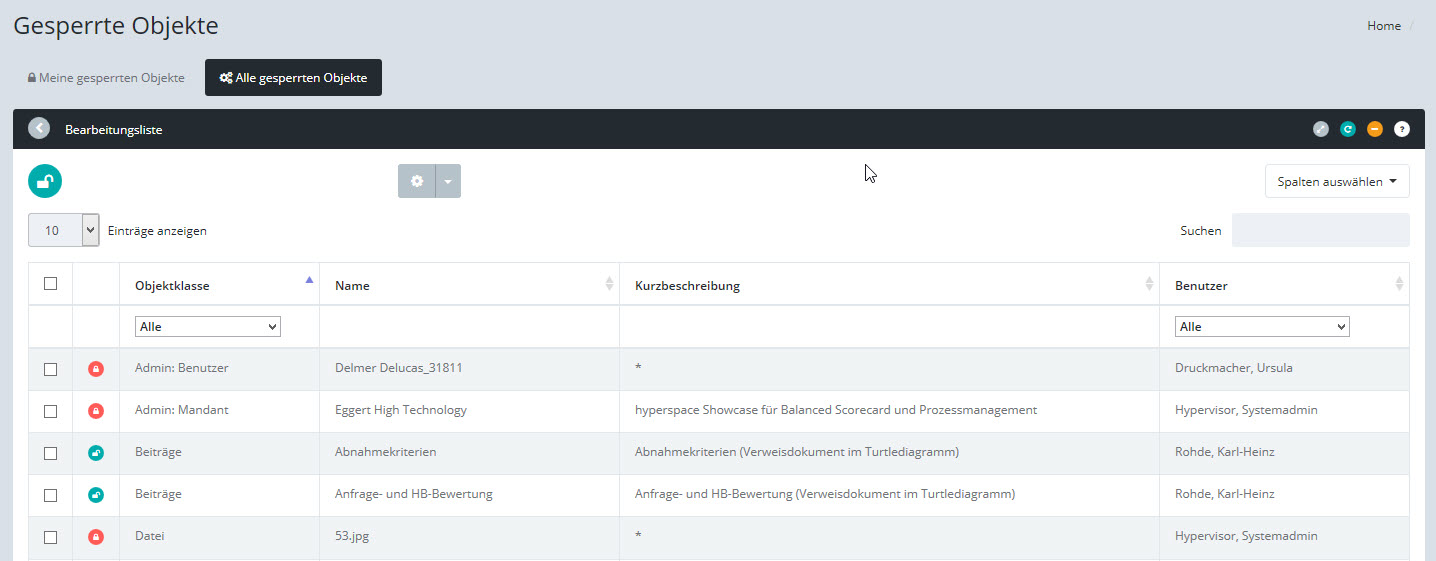
Task: Select the Alle gesperrten Objekte tab
Action: tap(293, 78)
